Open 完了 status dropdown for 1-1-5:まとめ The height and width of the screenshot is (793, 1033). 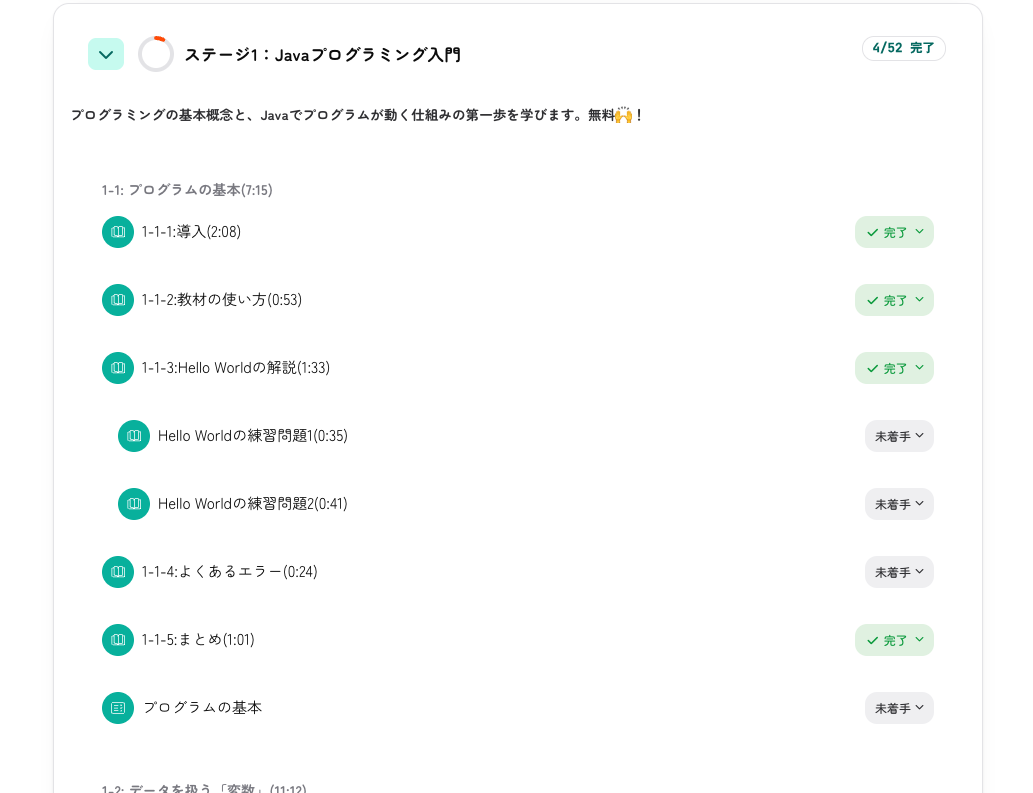pos(894,640)
